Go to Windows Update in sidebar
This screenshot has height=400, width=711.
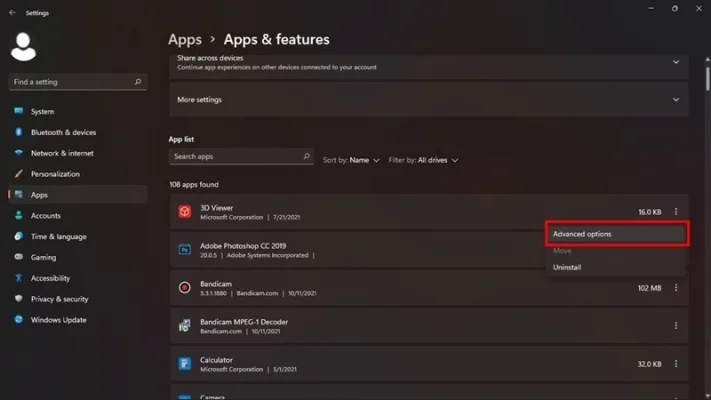[x=58, y=320]
